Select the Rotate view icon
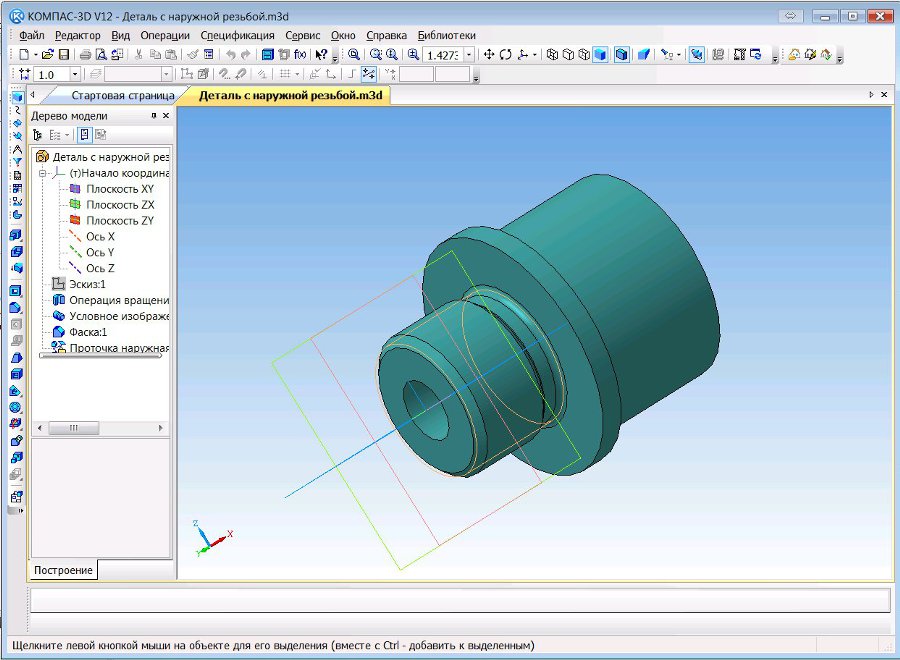The width and height of the screenshot is (900, 660). (505, 55)
